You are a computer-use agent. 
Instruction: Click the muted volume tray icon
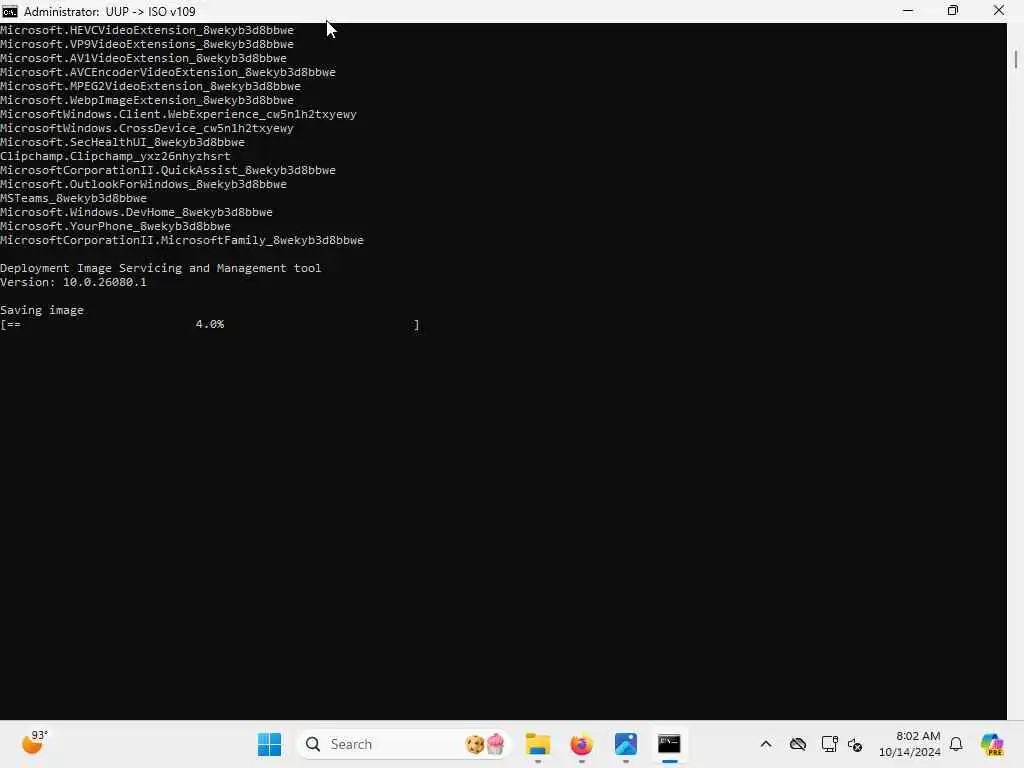click(855, 744)
